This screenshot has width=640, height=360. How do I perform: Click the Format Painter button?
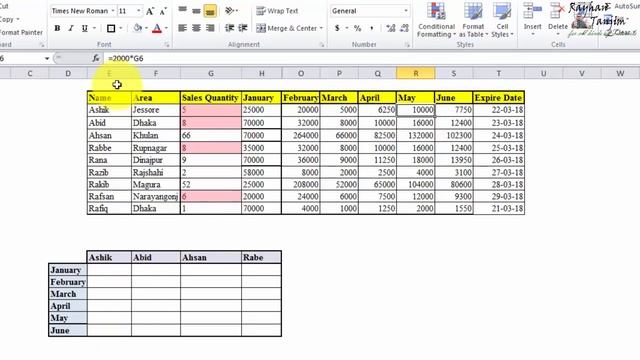point(21,32)
